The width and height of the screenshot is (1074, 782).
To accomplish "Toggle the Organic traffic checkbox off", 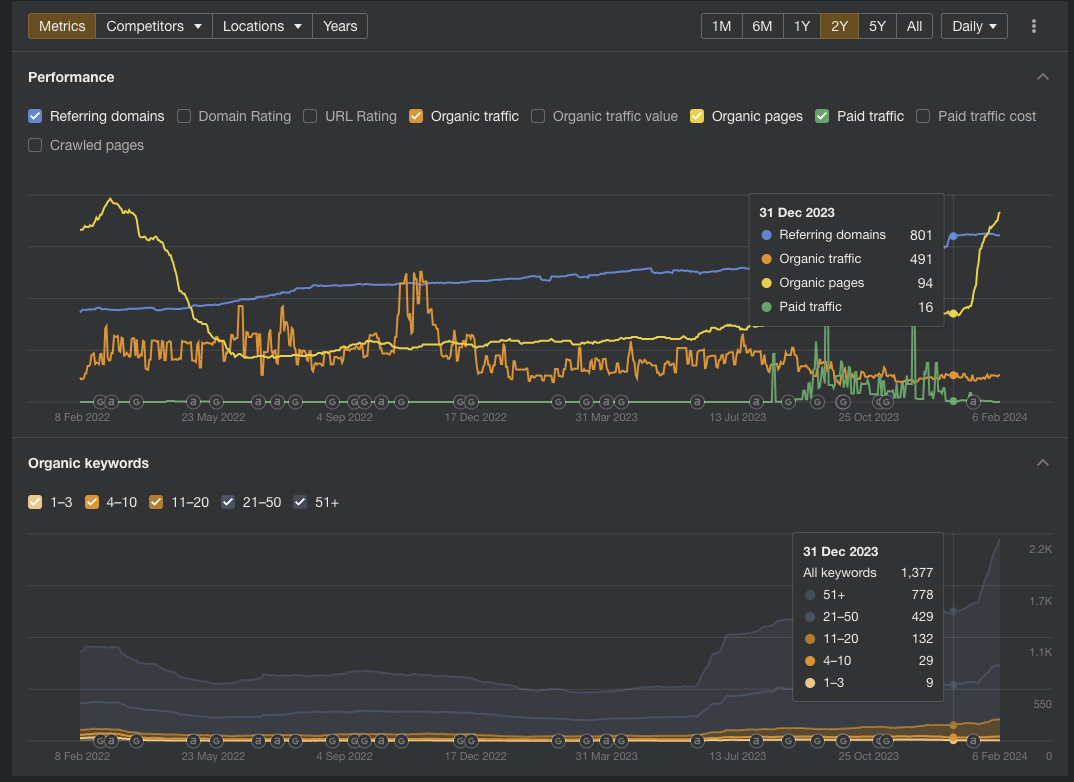I will click(416, 116).
